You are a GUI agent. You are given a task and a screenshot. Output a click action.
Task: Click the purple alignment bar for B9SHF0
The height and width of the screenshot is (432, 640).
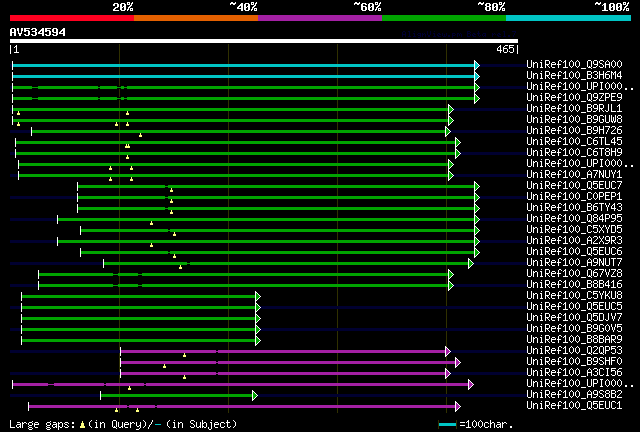tap(288, 362)
